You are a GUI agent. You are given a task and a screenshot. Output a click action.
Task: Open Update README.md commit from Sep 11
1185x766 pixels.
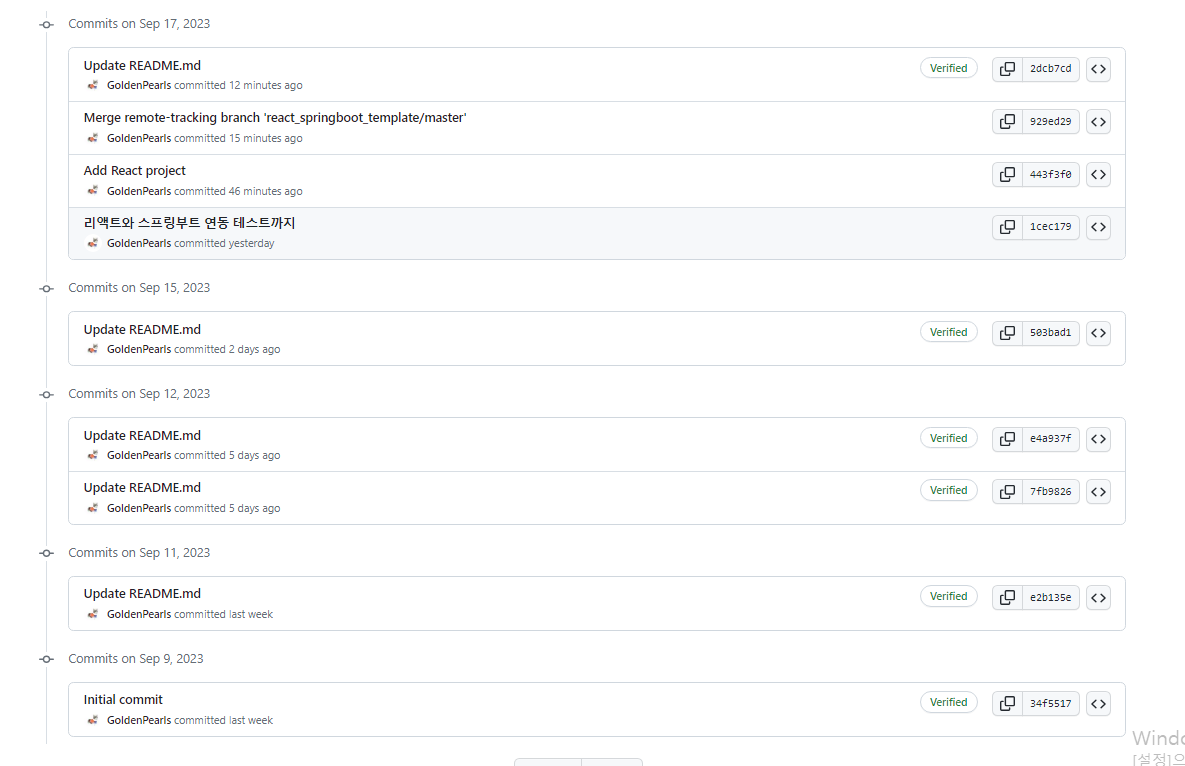tap(142, 594)
